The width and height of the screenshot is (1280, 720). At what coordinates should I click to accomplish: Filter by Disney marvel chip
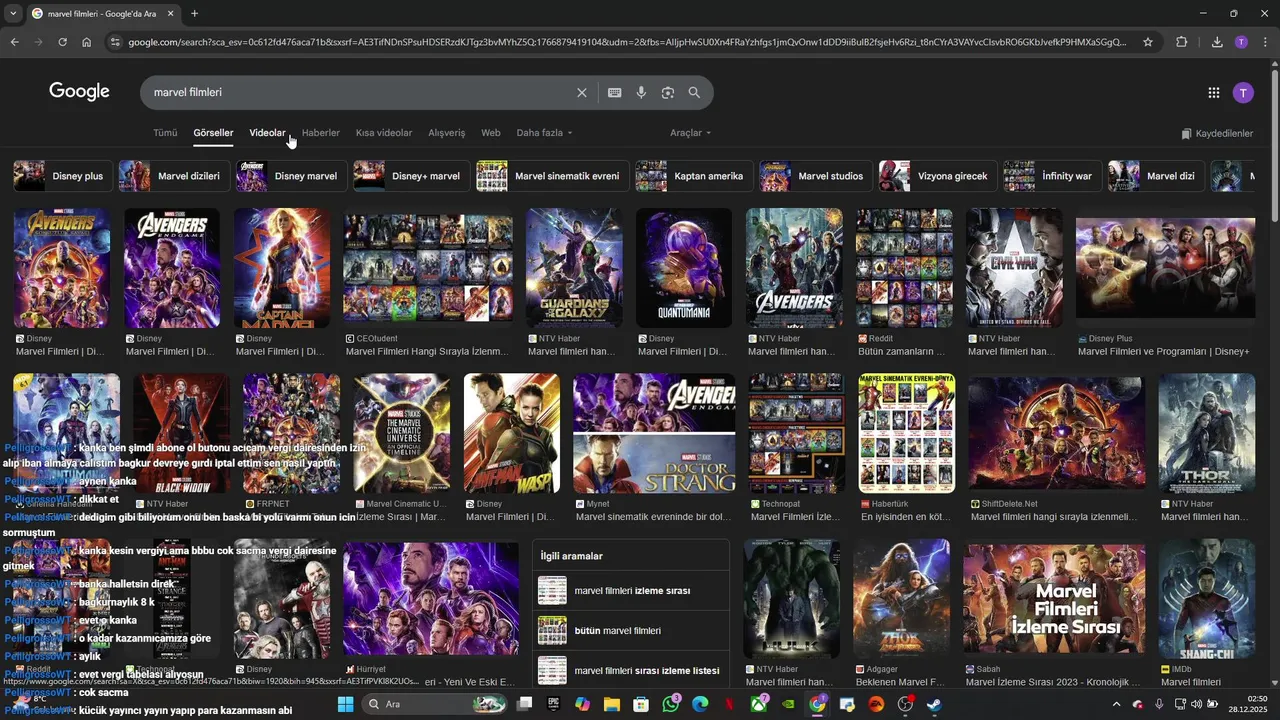(291, 176)
